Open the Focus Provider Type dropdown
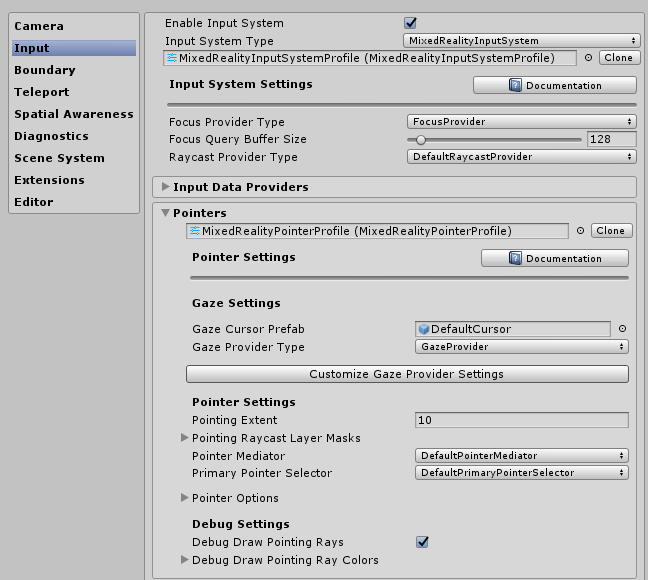648x580 pixels. point(522,122)
